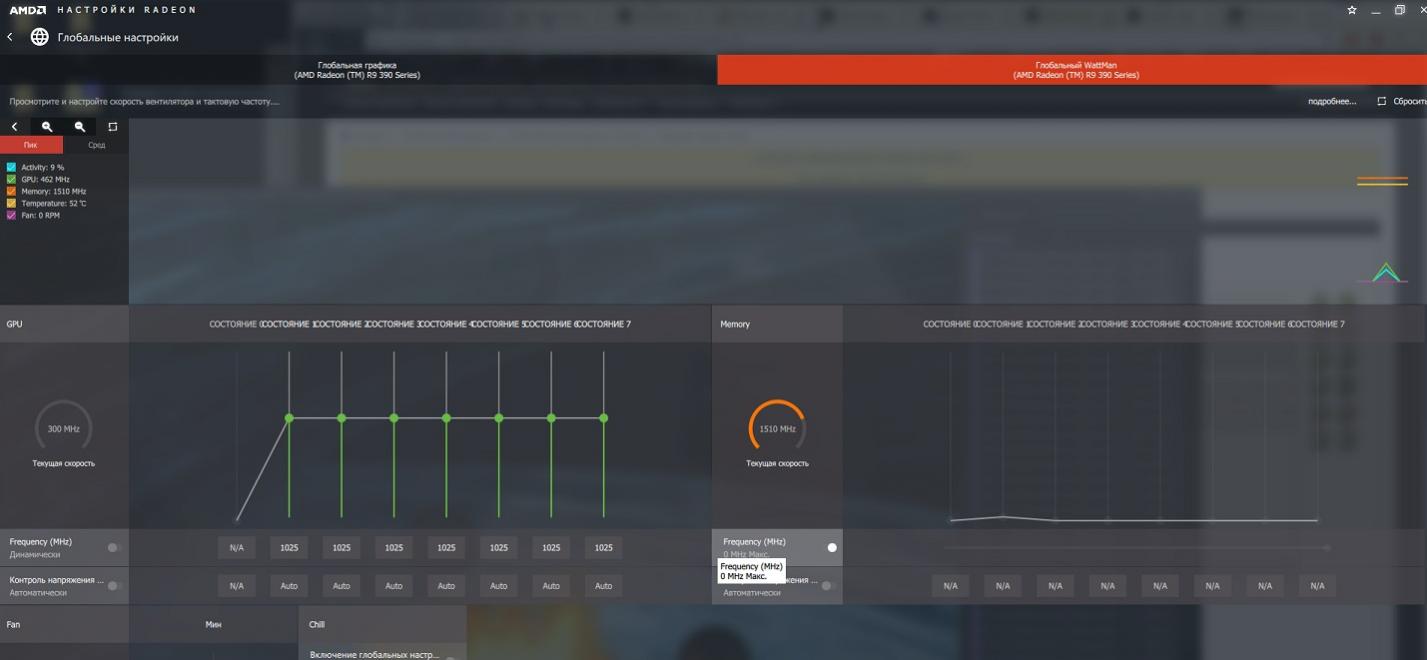1427x660 pixels.
Task: Click the GPU state 1 frequency 1025 field
Action: pos(289,547)
